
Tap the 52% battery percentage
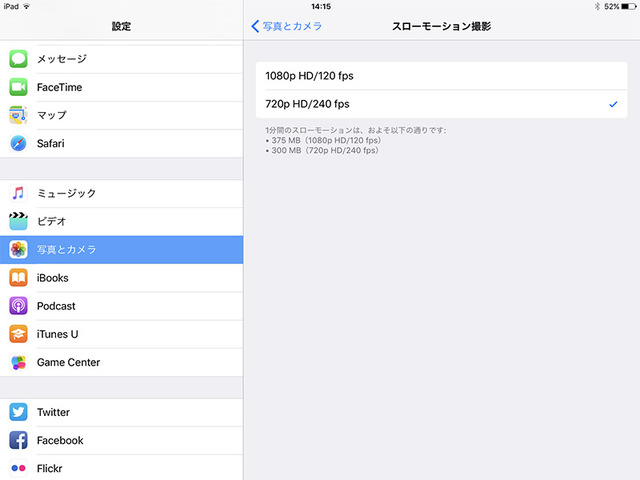(611, 6)
